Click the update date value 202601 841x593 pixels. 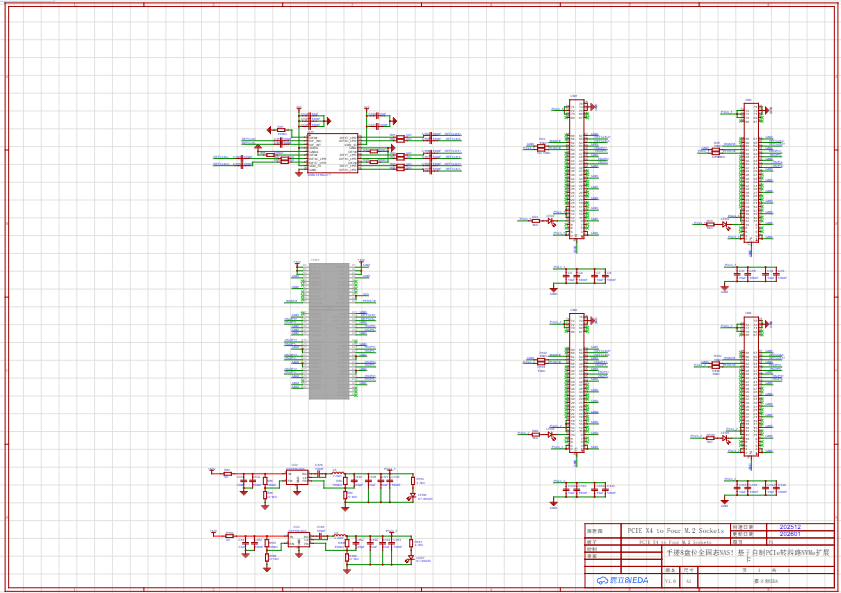coord(790,535)
